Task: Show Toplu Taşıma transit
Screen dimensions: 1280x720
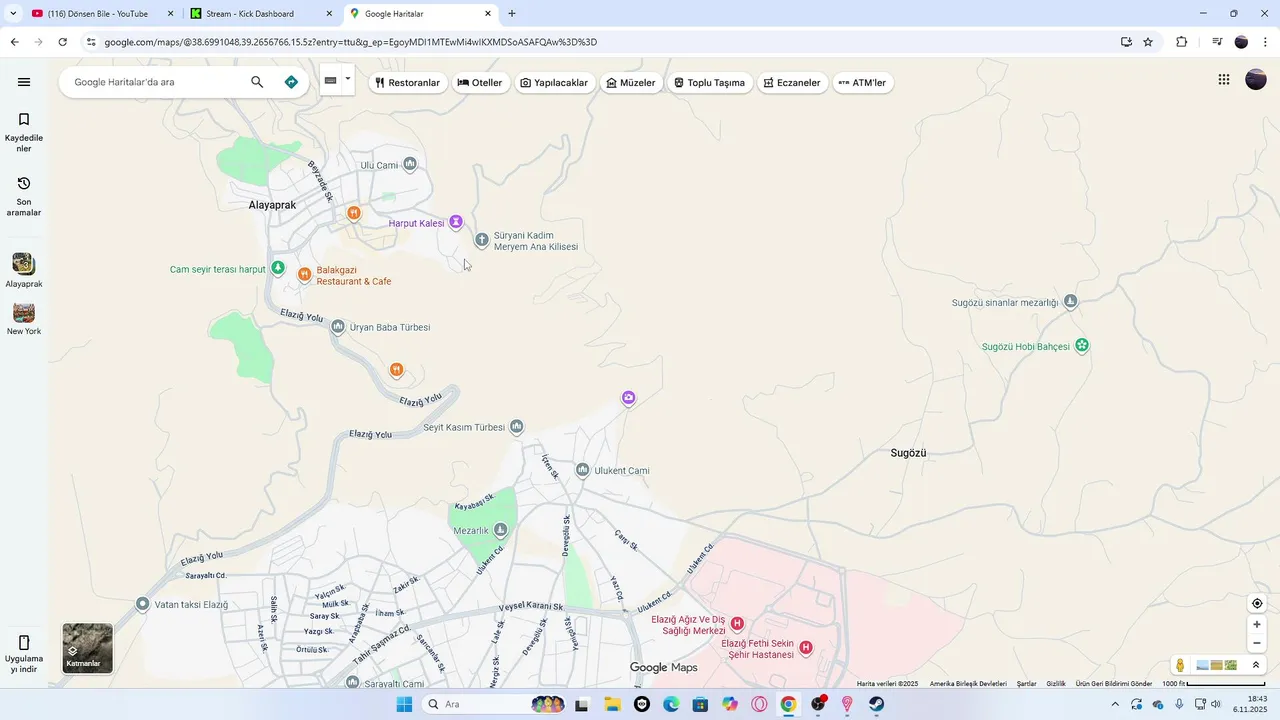Action: click(x=710, y=83)
